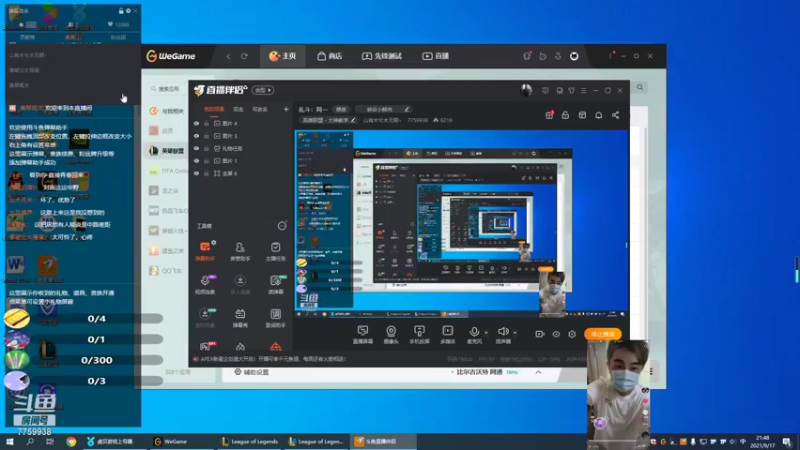This screenshot has height=450, width=800.
Task: Open the 读弹幕 tool in the toolbox
Action: (x=276, y=284)
